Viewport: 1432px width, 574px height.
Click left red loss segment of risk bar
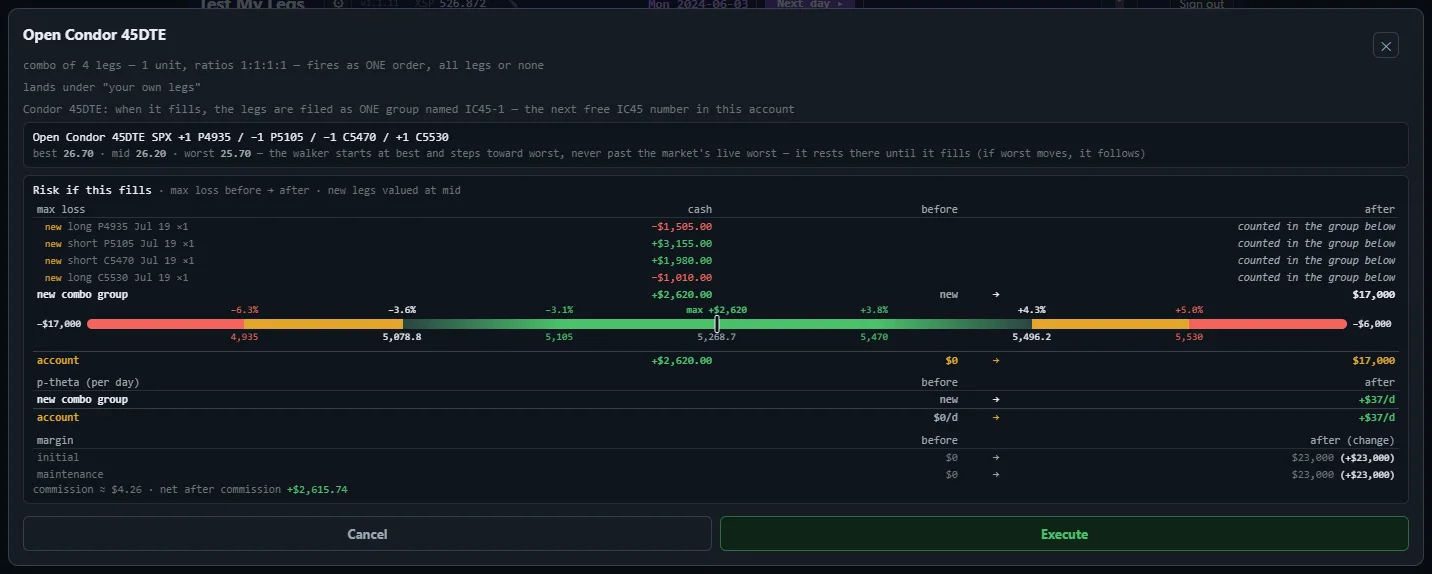(165, 324)
